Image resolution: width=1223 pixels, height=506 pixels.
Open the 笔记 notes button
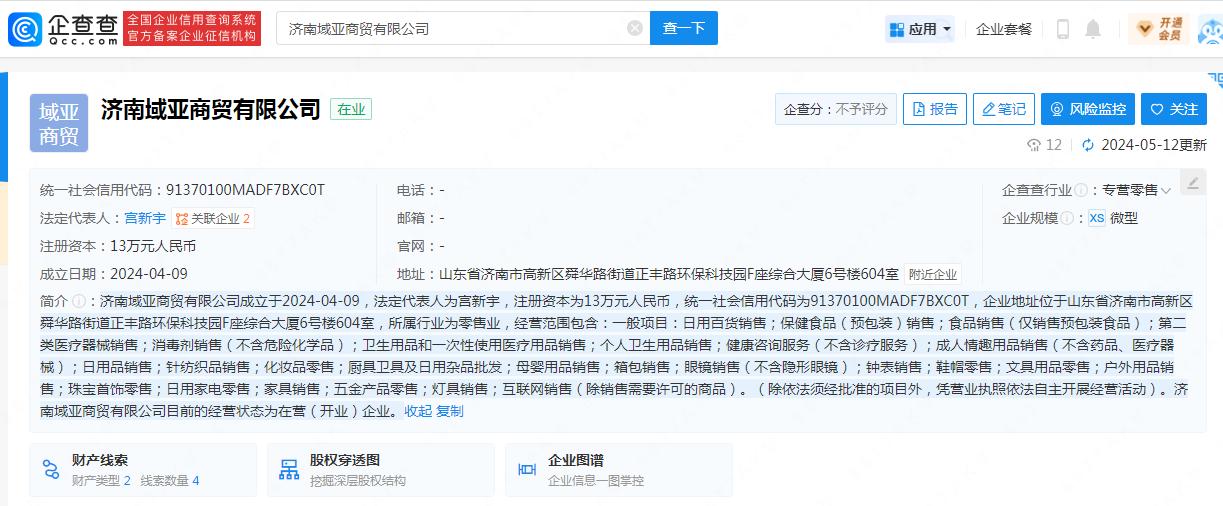[1003, 109]
